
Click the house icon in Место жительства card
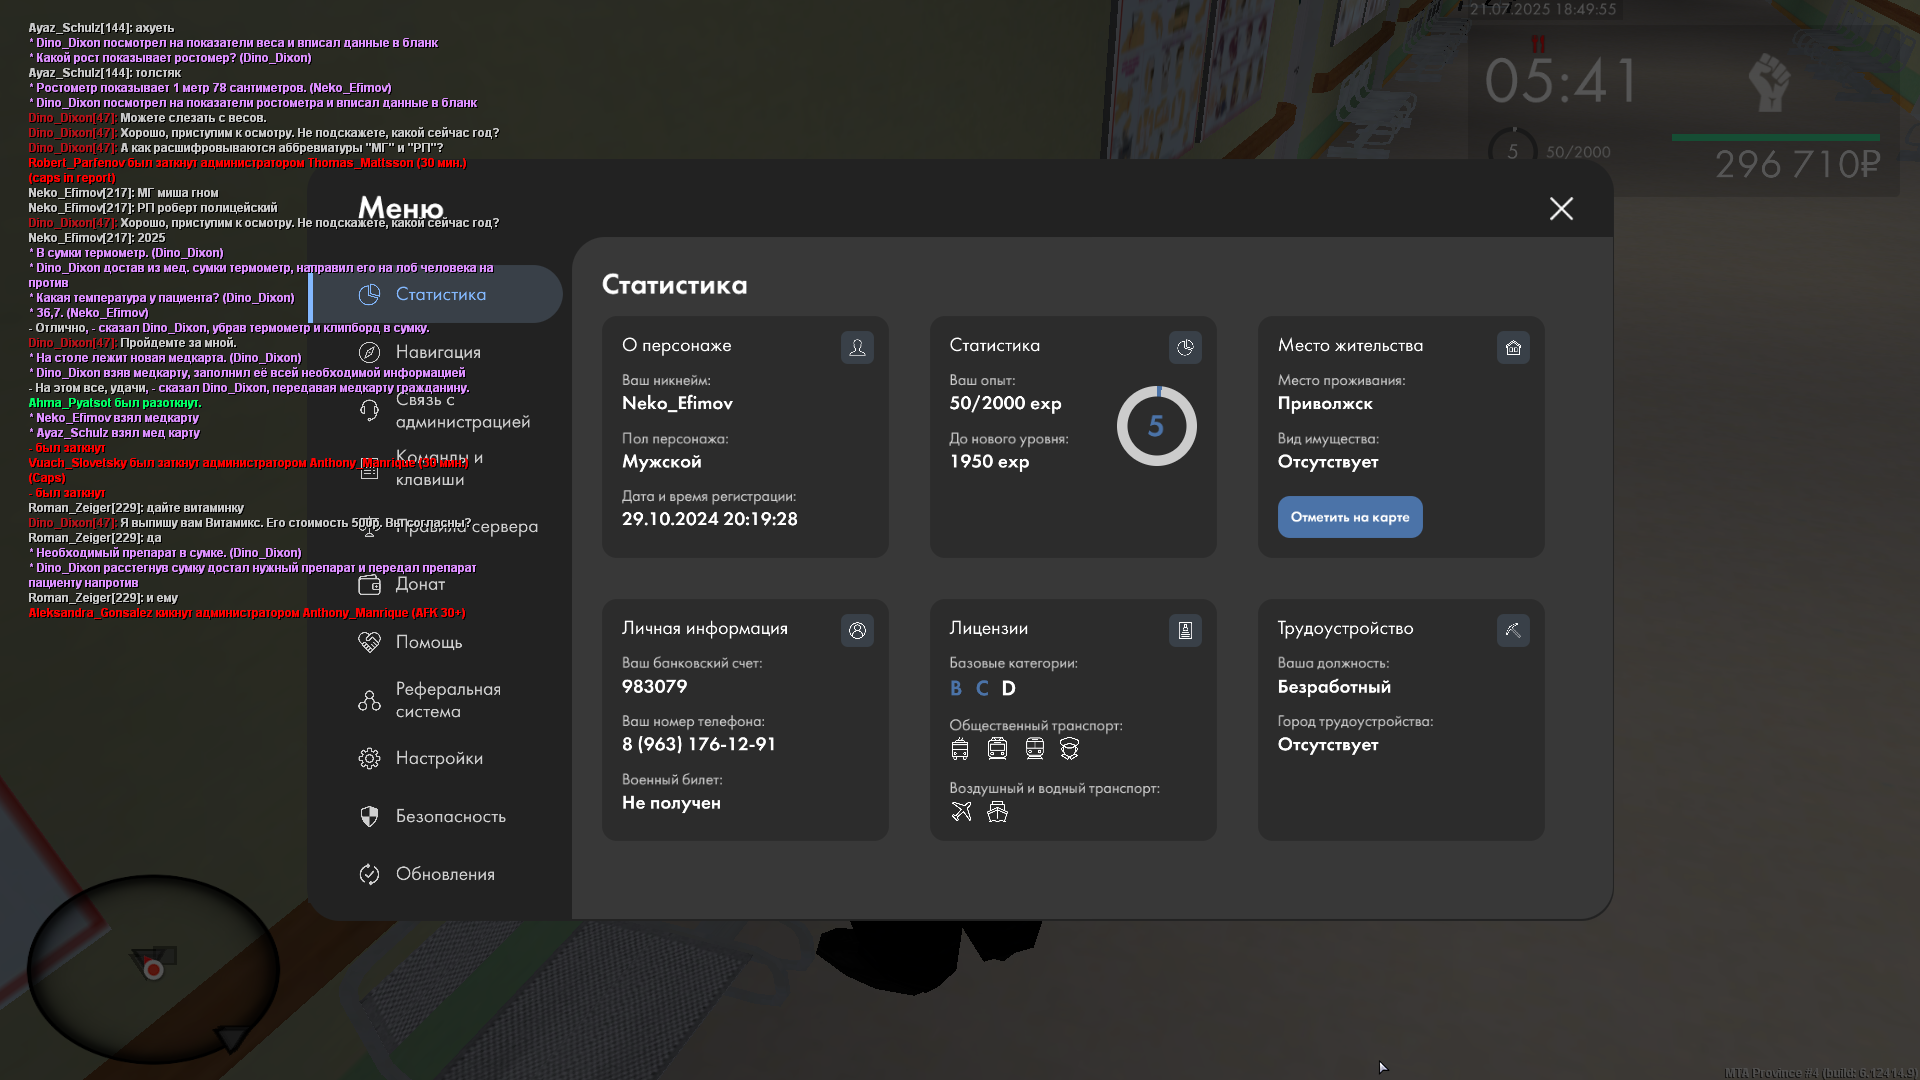[x=1513, y=348]
